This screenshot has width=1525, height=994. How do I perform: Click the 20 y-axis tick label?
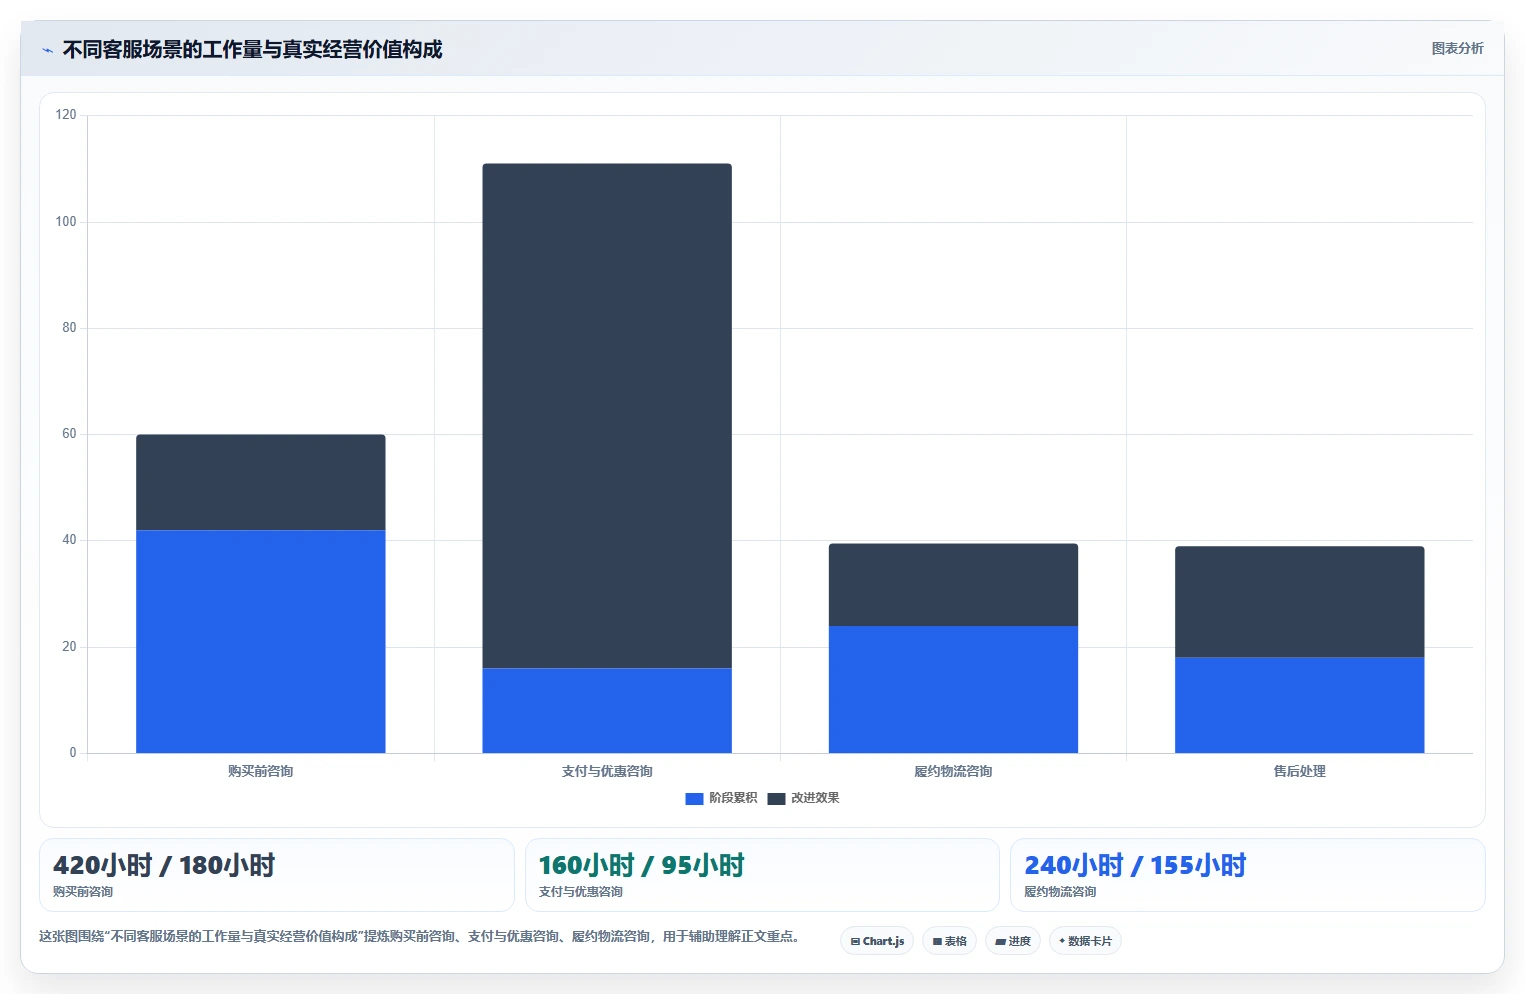pos(69,647)
